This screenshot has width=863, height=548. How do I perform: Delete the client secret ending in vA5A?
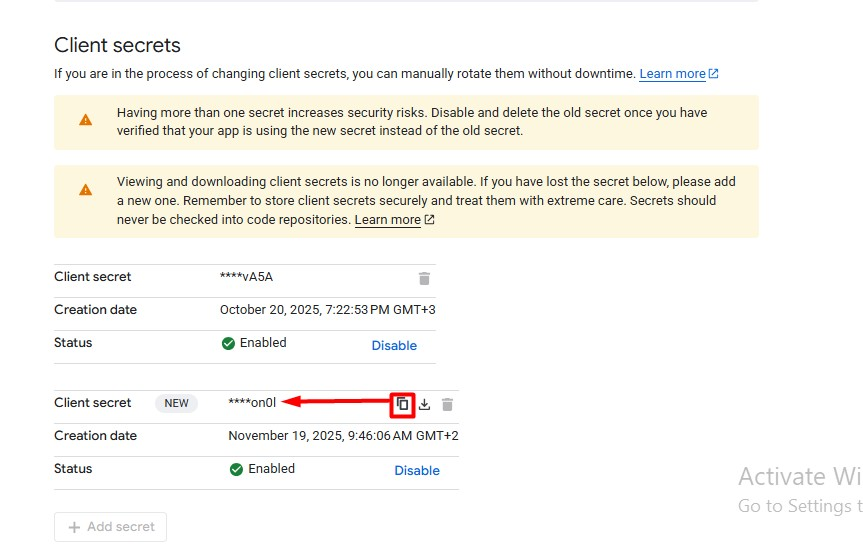point(424,278)
